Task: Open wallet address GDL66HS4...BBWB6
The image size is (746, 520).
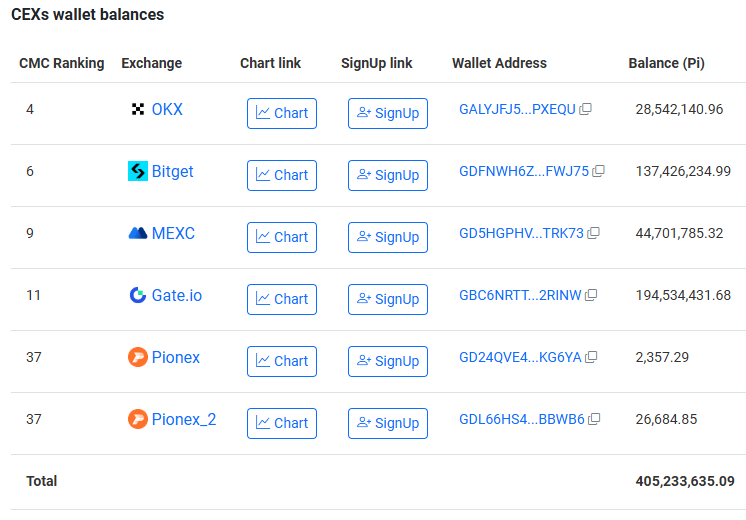Action: point(521,419)
